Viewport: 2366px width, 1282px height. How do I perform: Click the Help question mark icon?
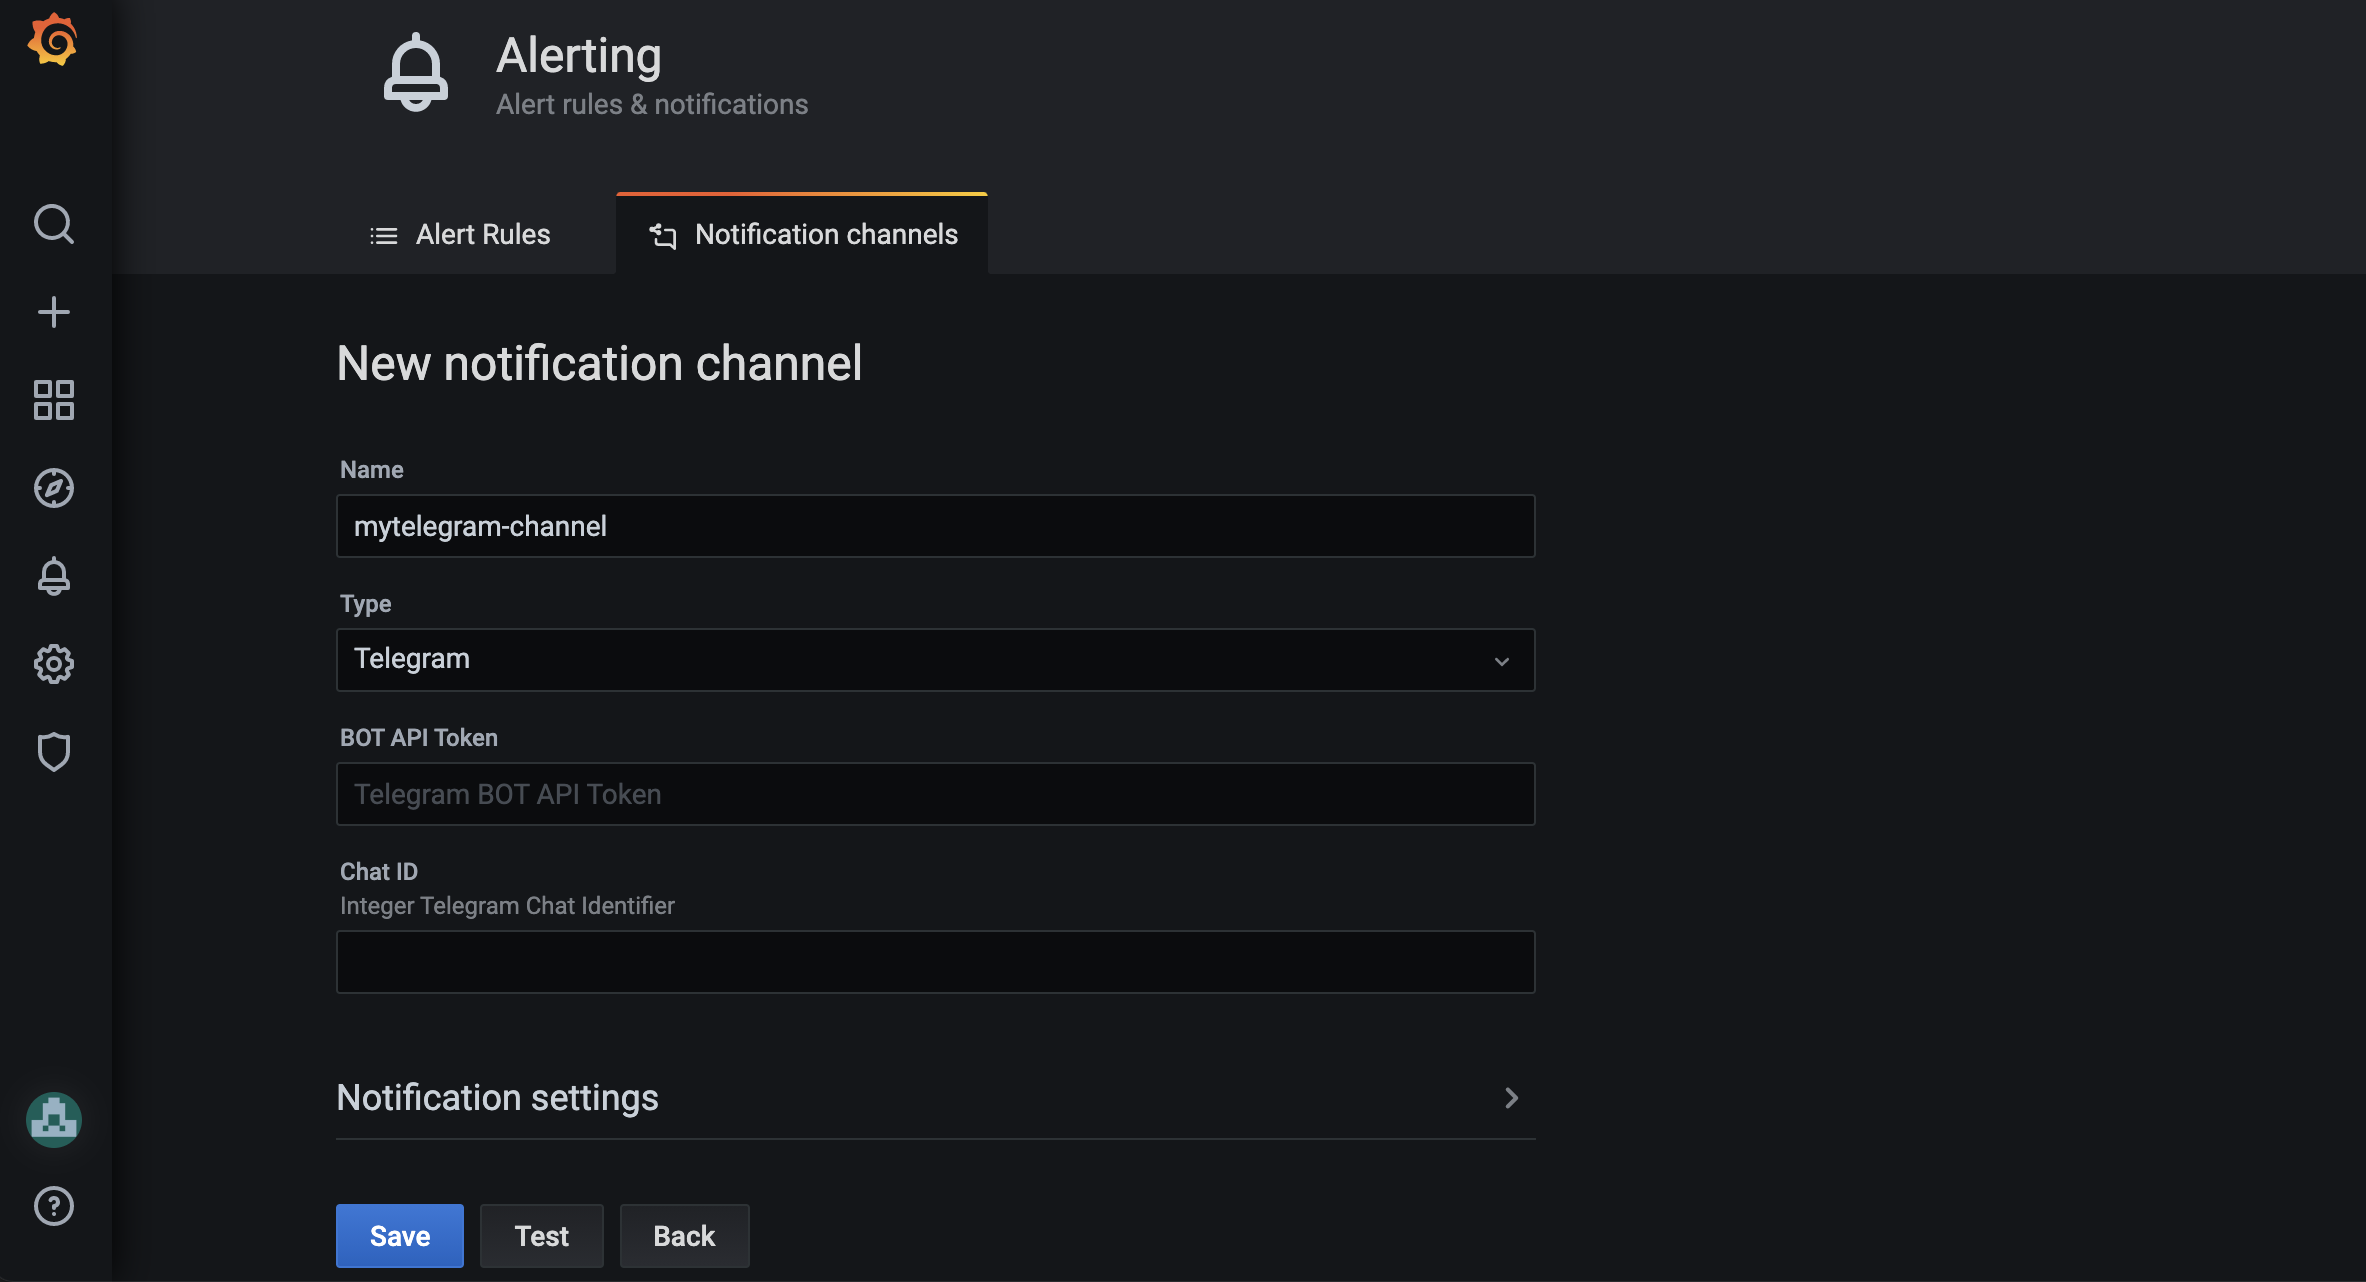pyautogui.click(x=53, y=1206)
